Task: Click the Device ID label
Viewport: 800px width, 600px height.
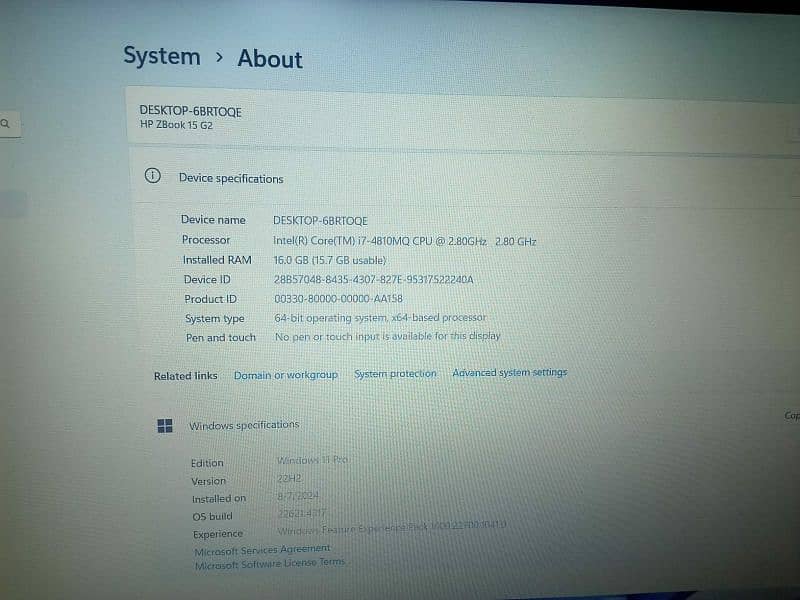Action: [x=207, y=280]
